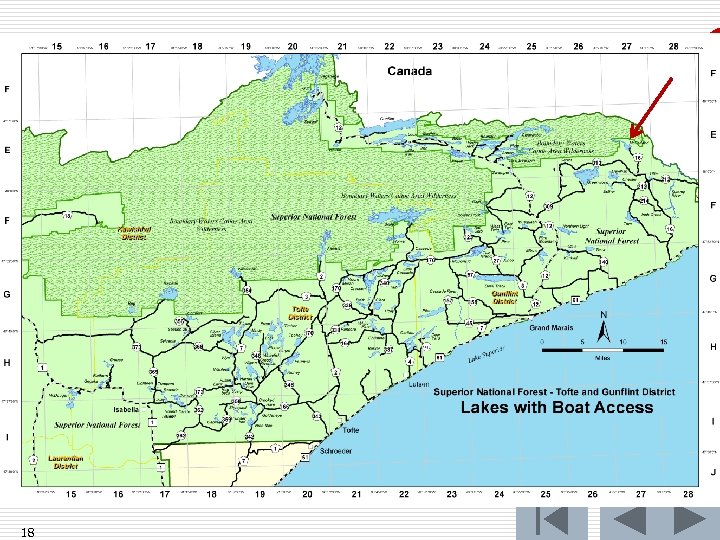Select the 'Kawishiwi District' orange label
720x540 pixels.
[134, 233]
